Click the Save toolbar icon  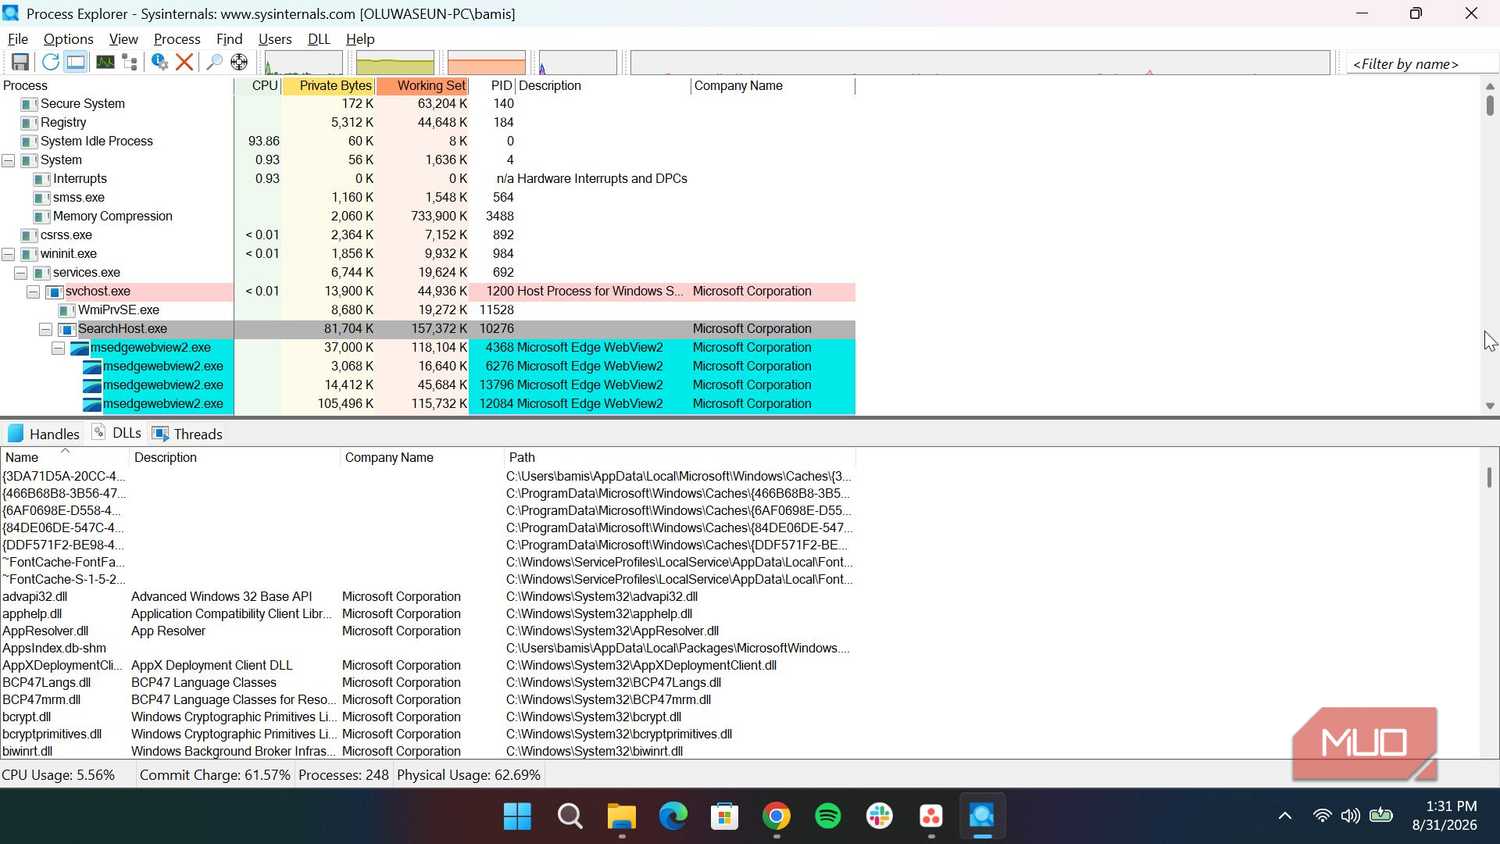(x=19, y=62)
